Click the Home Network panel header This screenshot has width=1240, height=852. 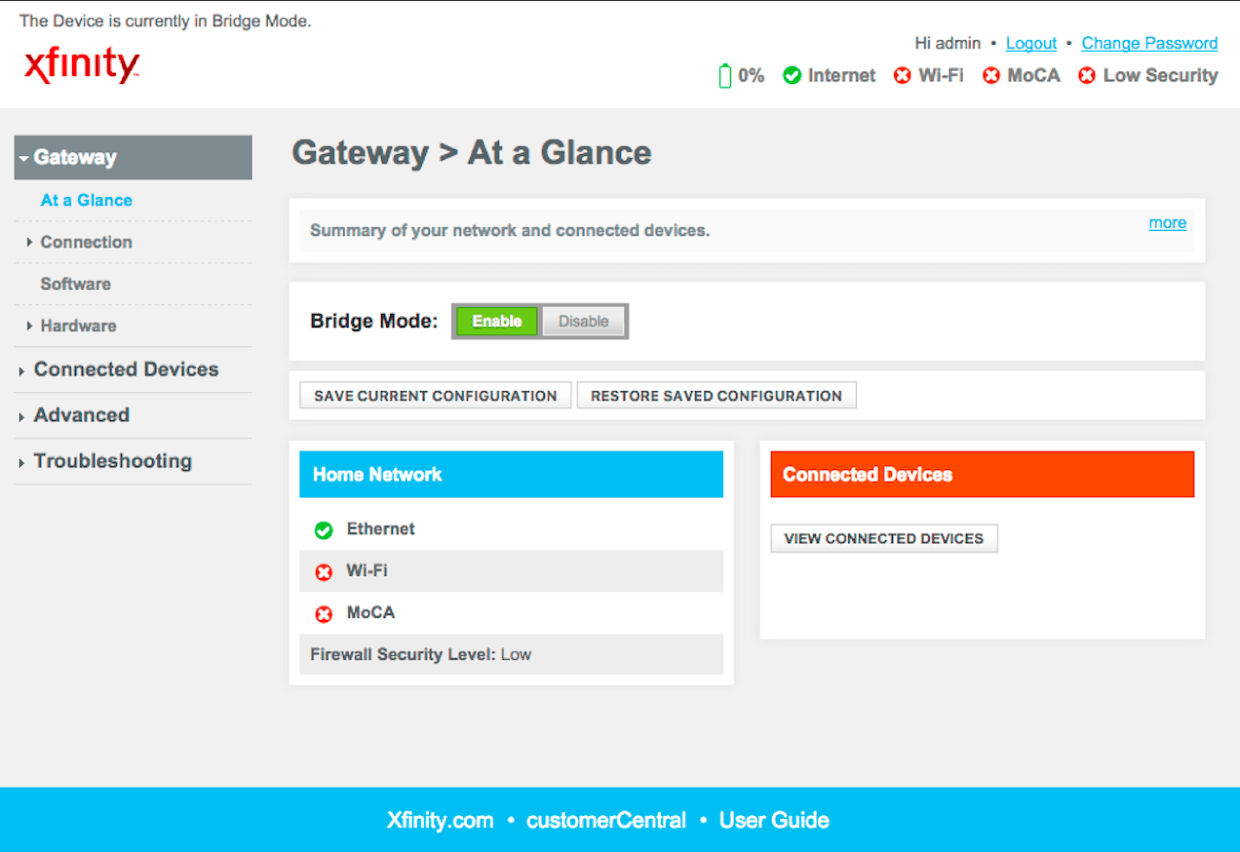pyautogui.click(x=511, y=474)
